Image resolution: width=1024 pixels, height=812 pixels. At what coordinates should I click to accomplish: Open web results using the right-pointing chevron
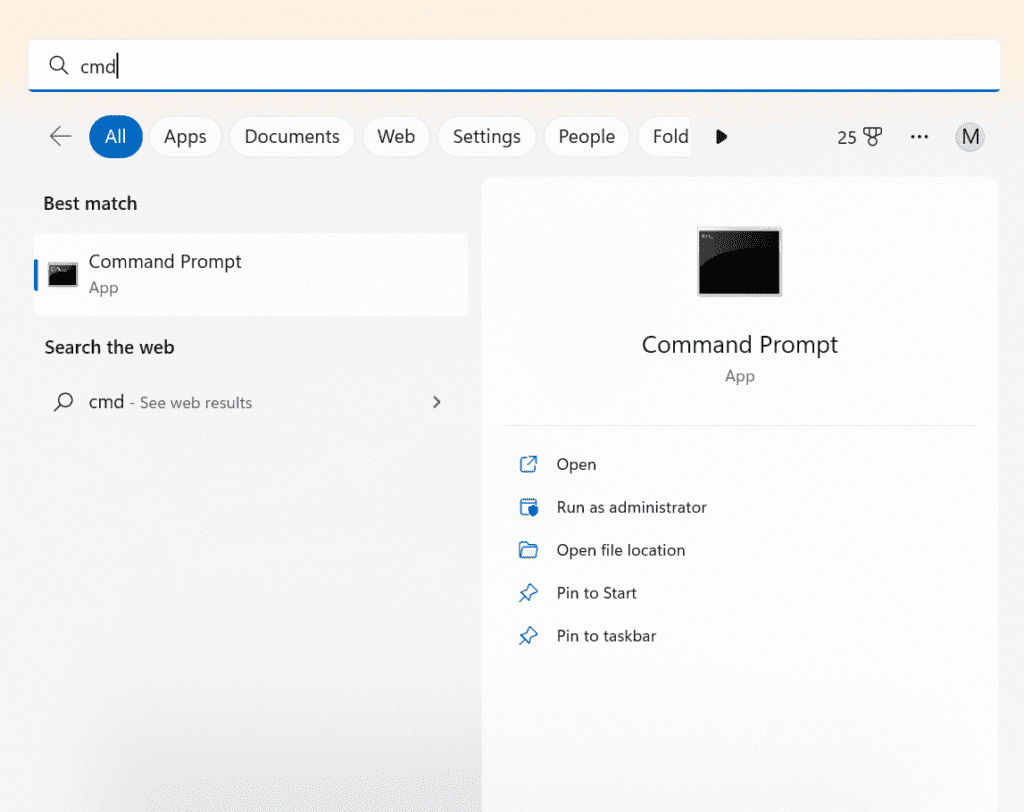coord(437,401)
